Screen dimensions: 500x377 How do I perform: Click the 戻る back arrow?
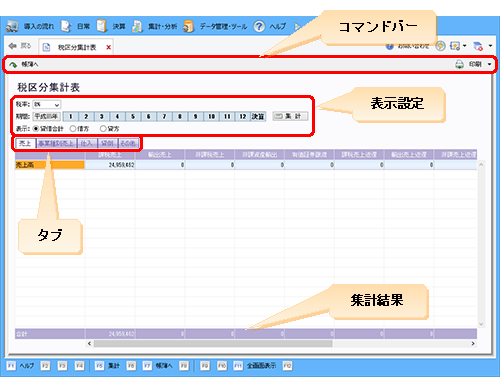[x=13, y=46]
